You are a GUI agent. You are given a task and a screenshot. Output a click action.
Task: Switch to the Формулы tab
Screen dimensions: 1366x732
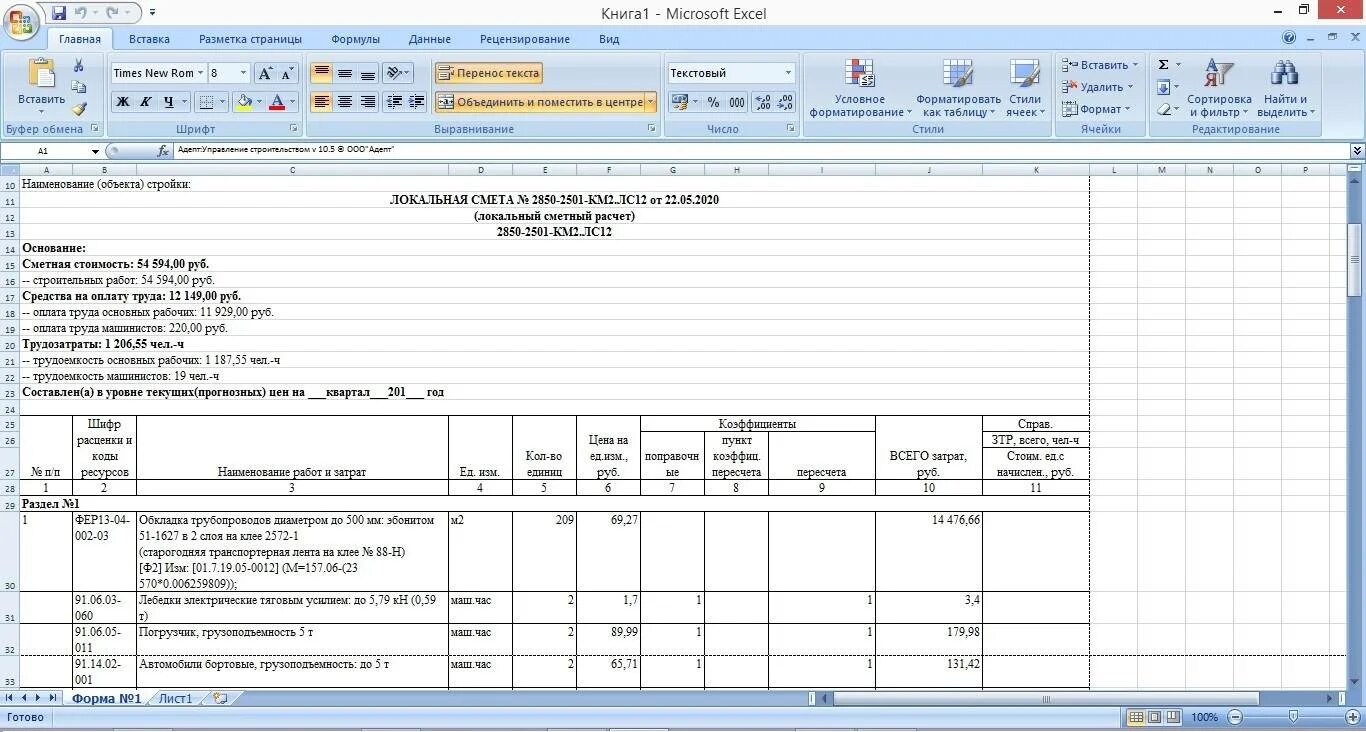tap(355, 39)
